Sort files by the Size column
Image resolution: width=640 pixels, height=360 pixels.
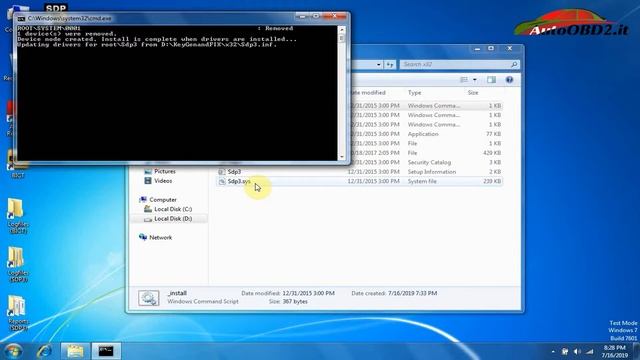[473, 93]
